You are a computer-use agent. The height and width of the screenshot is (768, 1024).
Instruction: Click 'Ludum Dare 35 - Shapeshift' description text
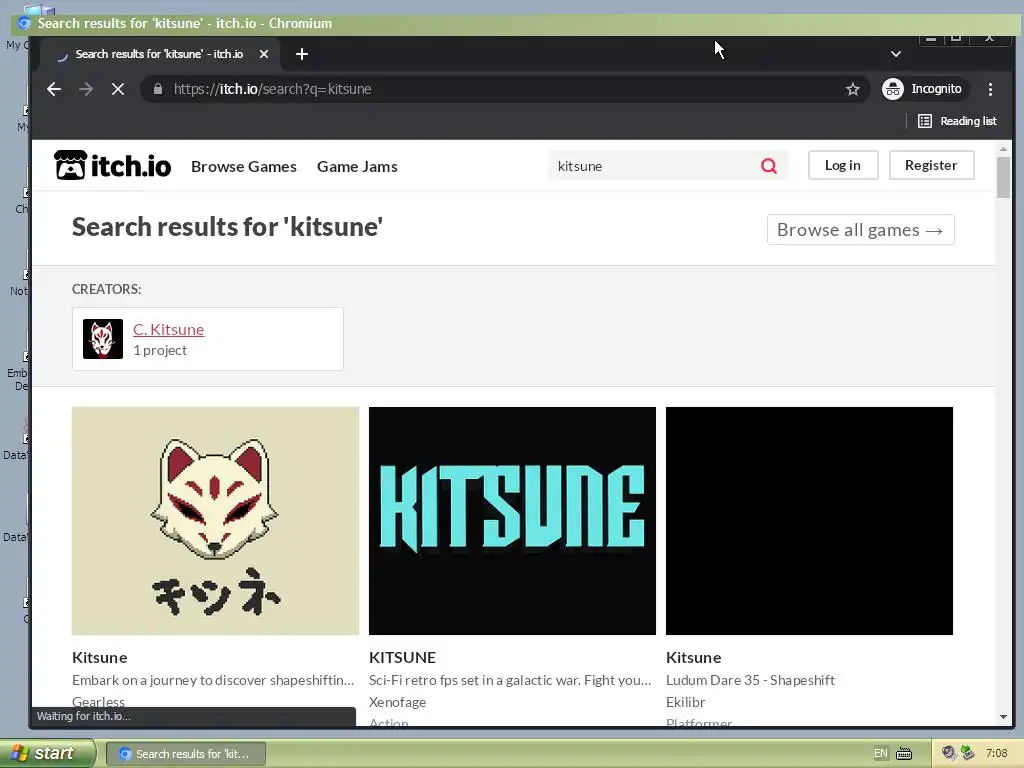click(x=750, y=680)
